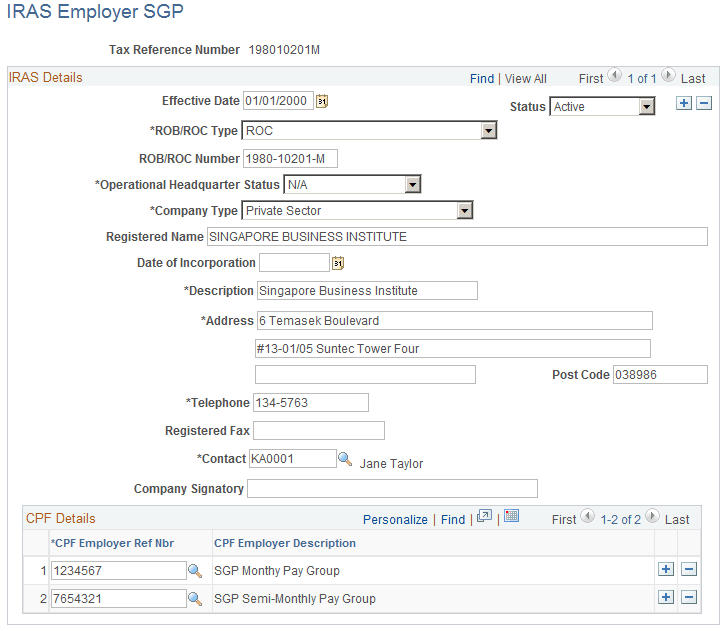The image size is (727, 631).
Task: Open calendar picker for Date of Incorporation
Action: click(x=338, y=263)
